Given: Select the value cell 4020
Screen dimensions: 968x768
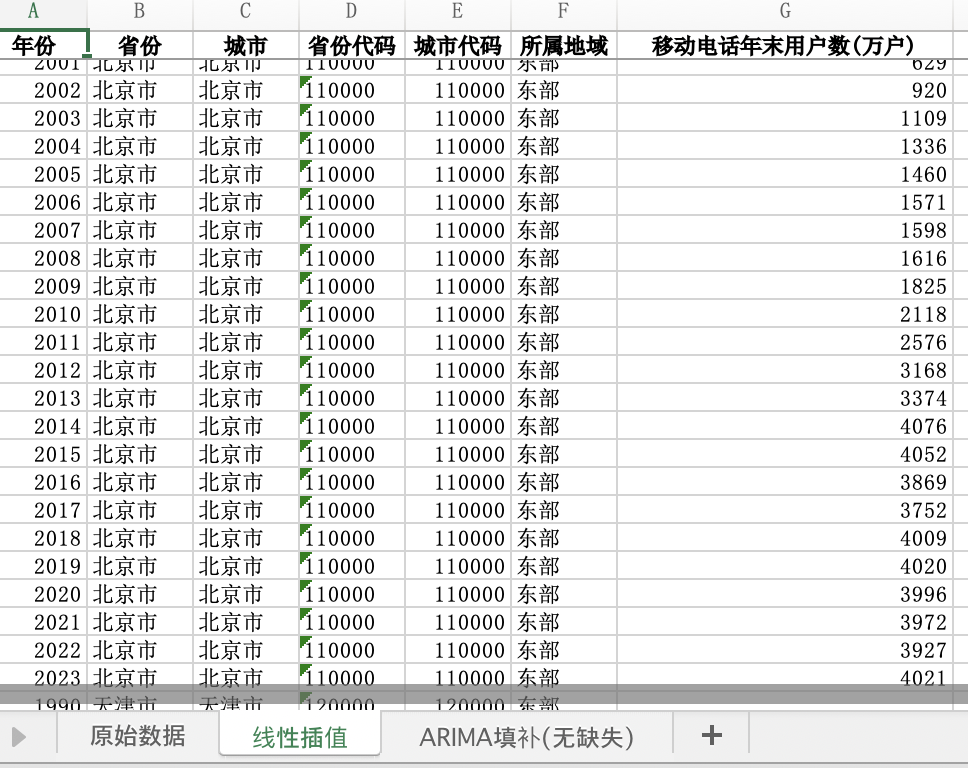Looking at the screenshot, I should 785,566.
